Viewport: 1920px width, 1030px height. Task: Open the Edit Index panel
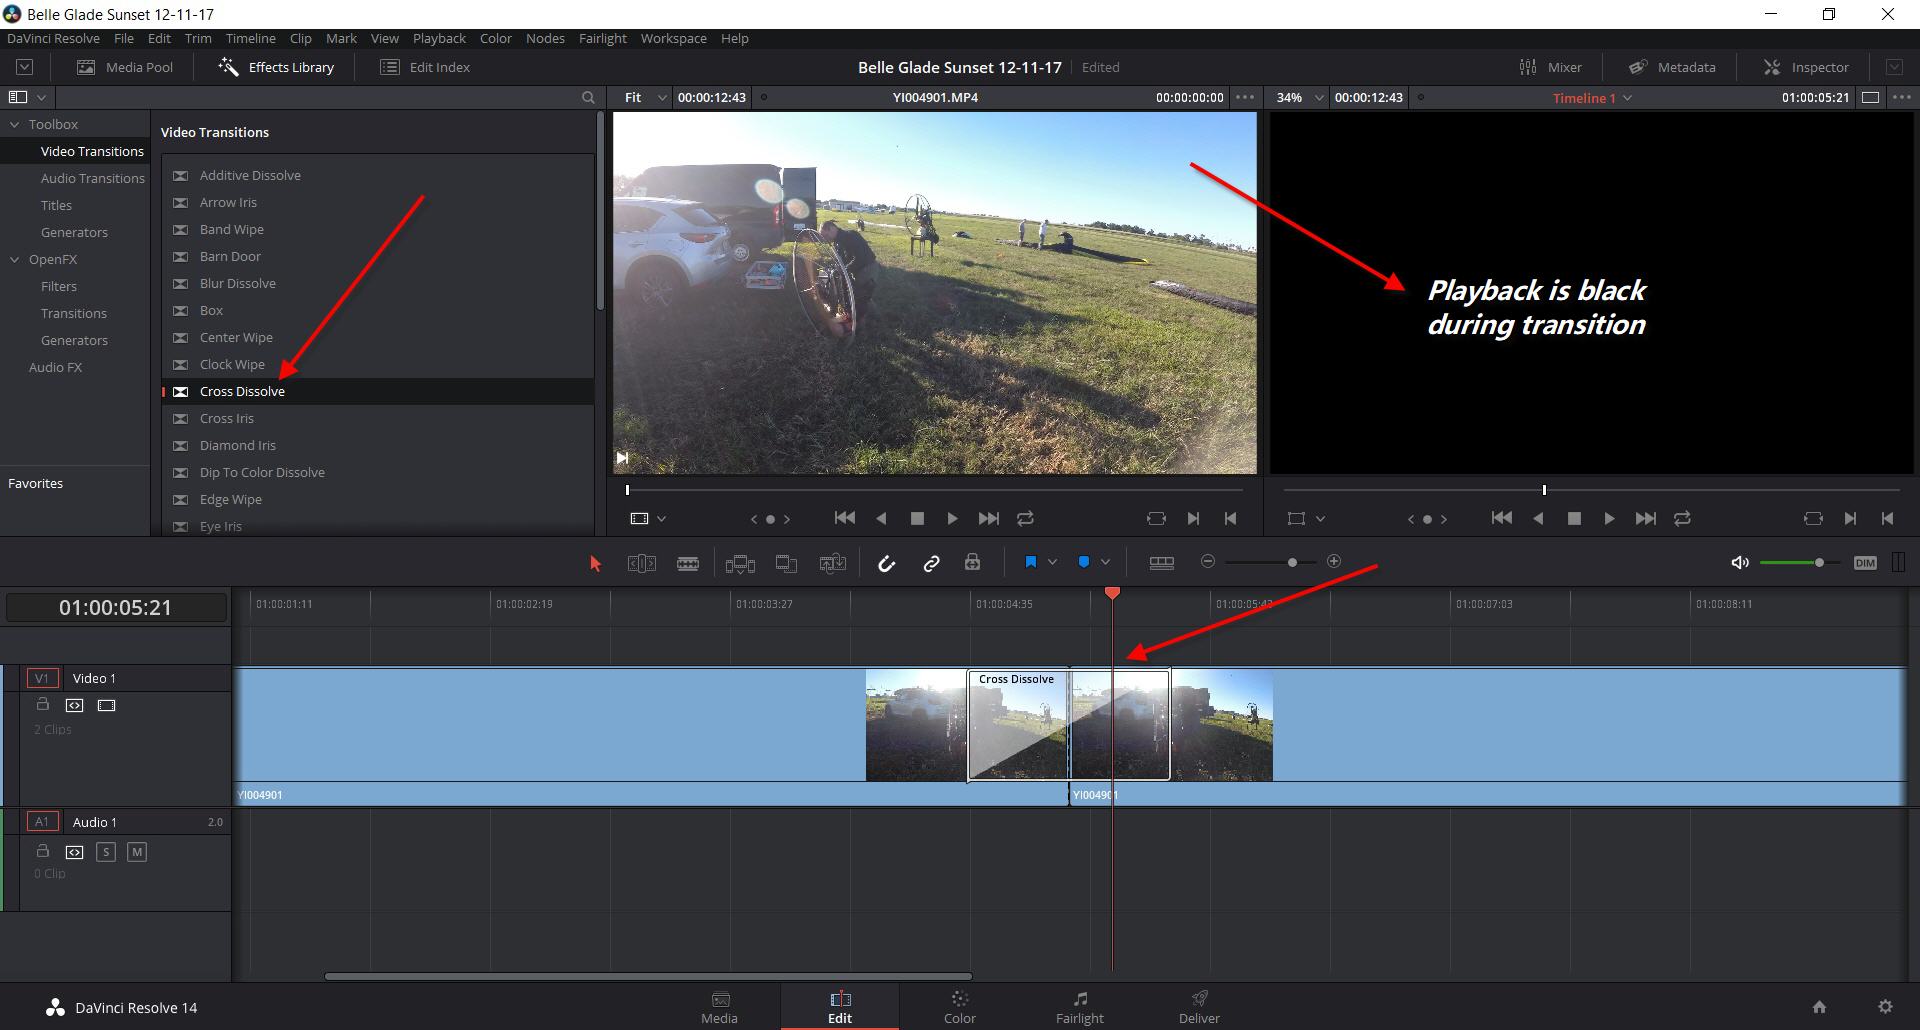click(x=425, y=67)
